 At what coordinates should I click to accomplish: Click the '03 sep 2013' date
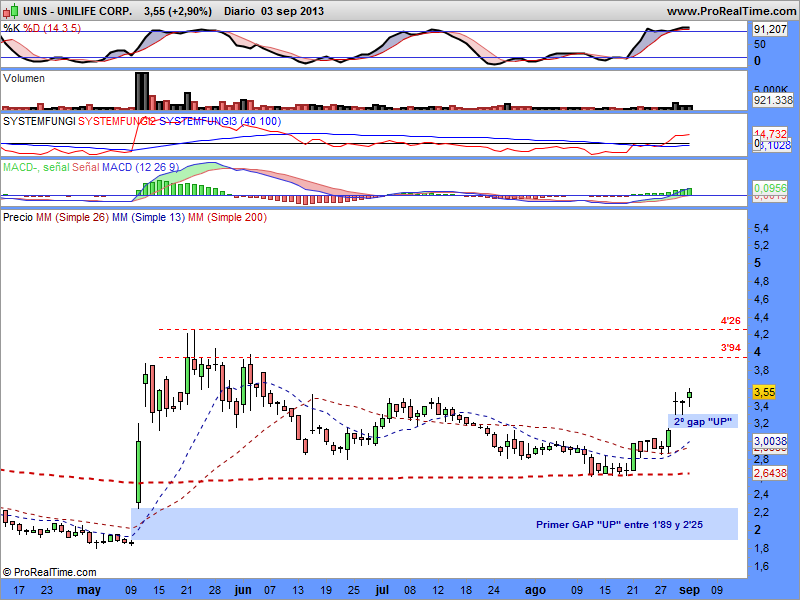[x=292, y=11]
